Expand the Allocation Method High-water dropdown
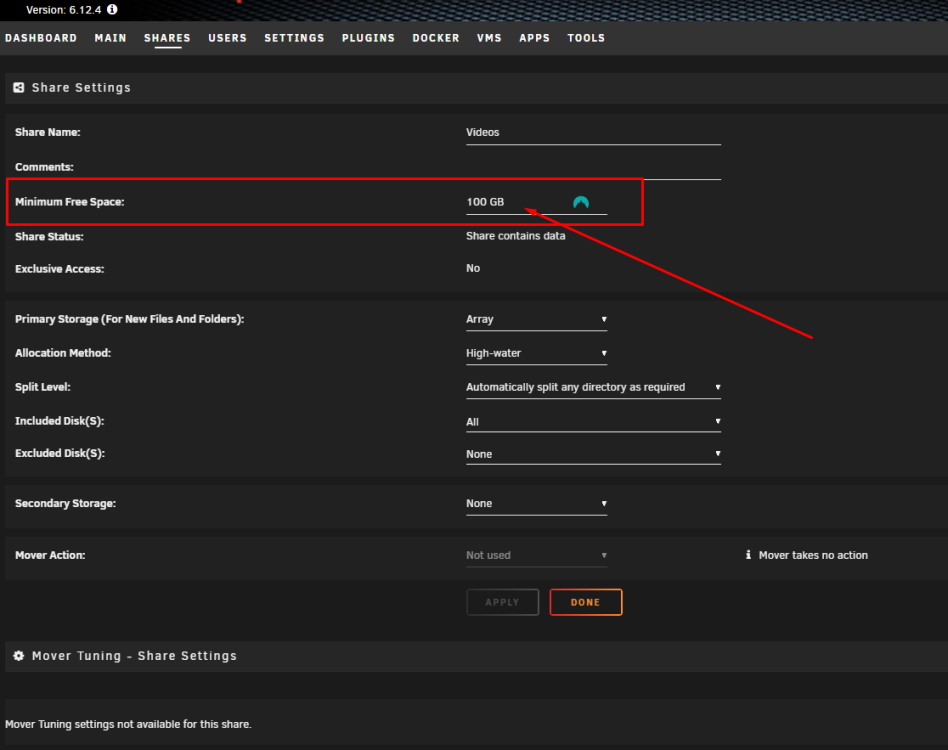Image resolution: width=948 pixels, height=750 pixels. (x=536, y=353)
